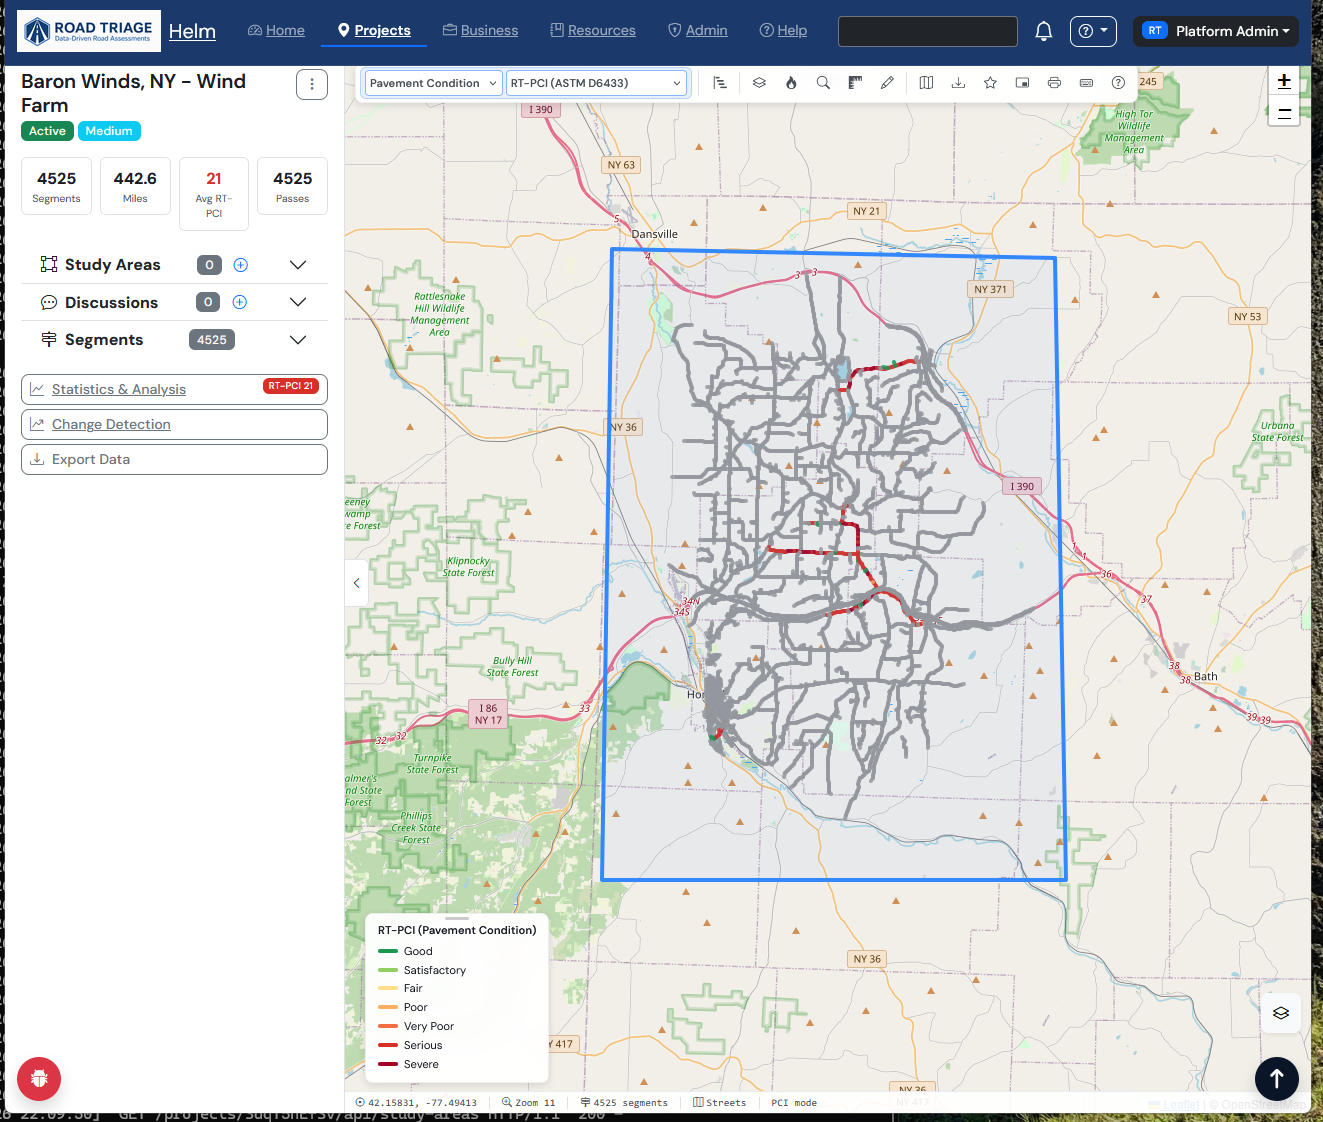Image resolution: width=1323 pixels, height=1122 pixels.
Task: Open Statistics & Analysis
Action: pyautogui.click(x=117, y=389)
